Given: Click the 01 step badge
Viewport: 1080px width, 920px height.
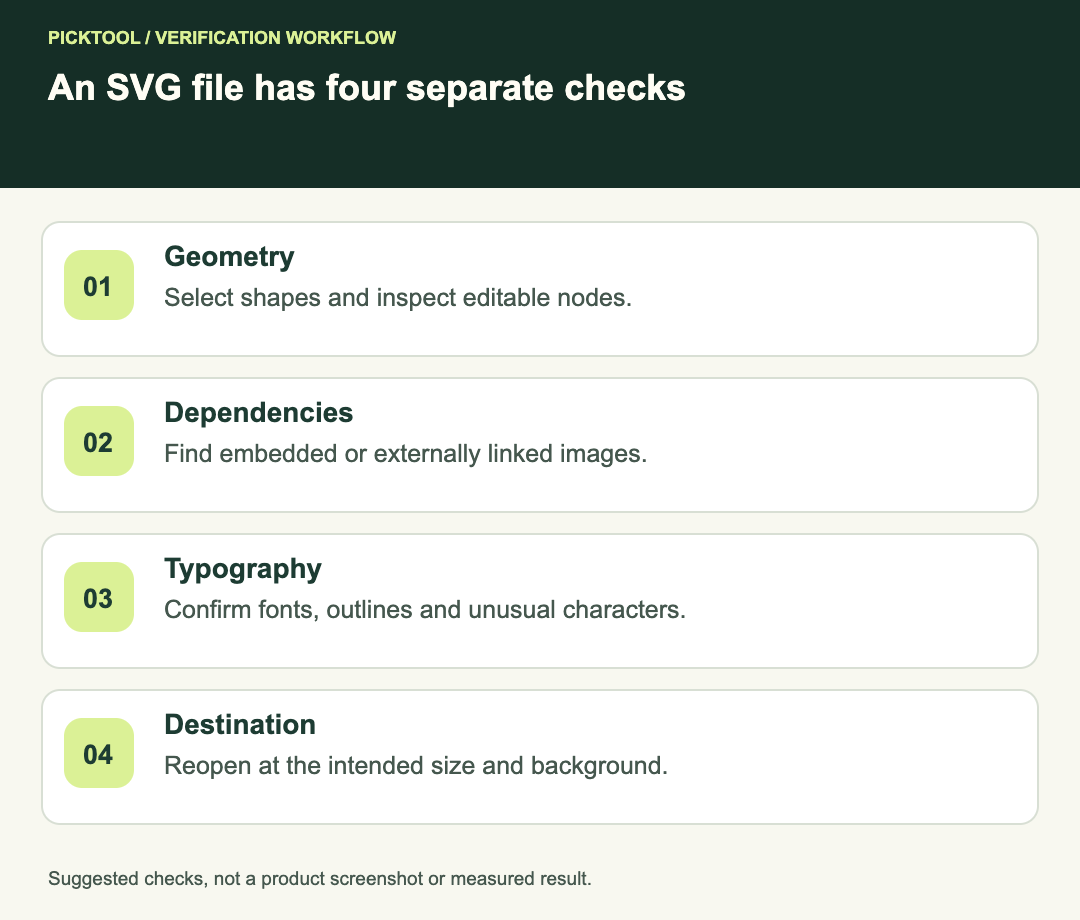Looking at the screenshot, I should (x=98, y=285).
